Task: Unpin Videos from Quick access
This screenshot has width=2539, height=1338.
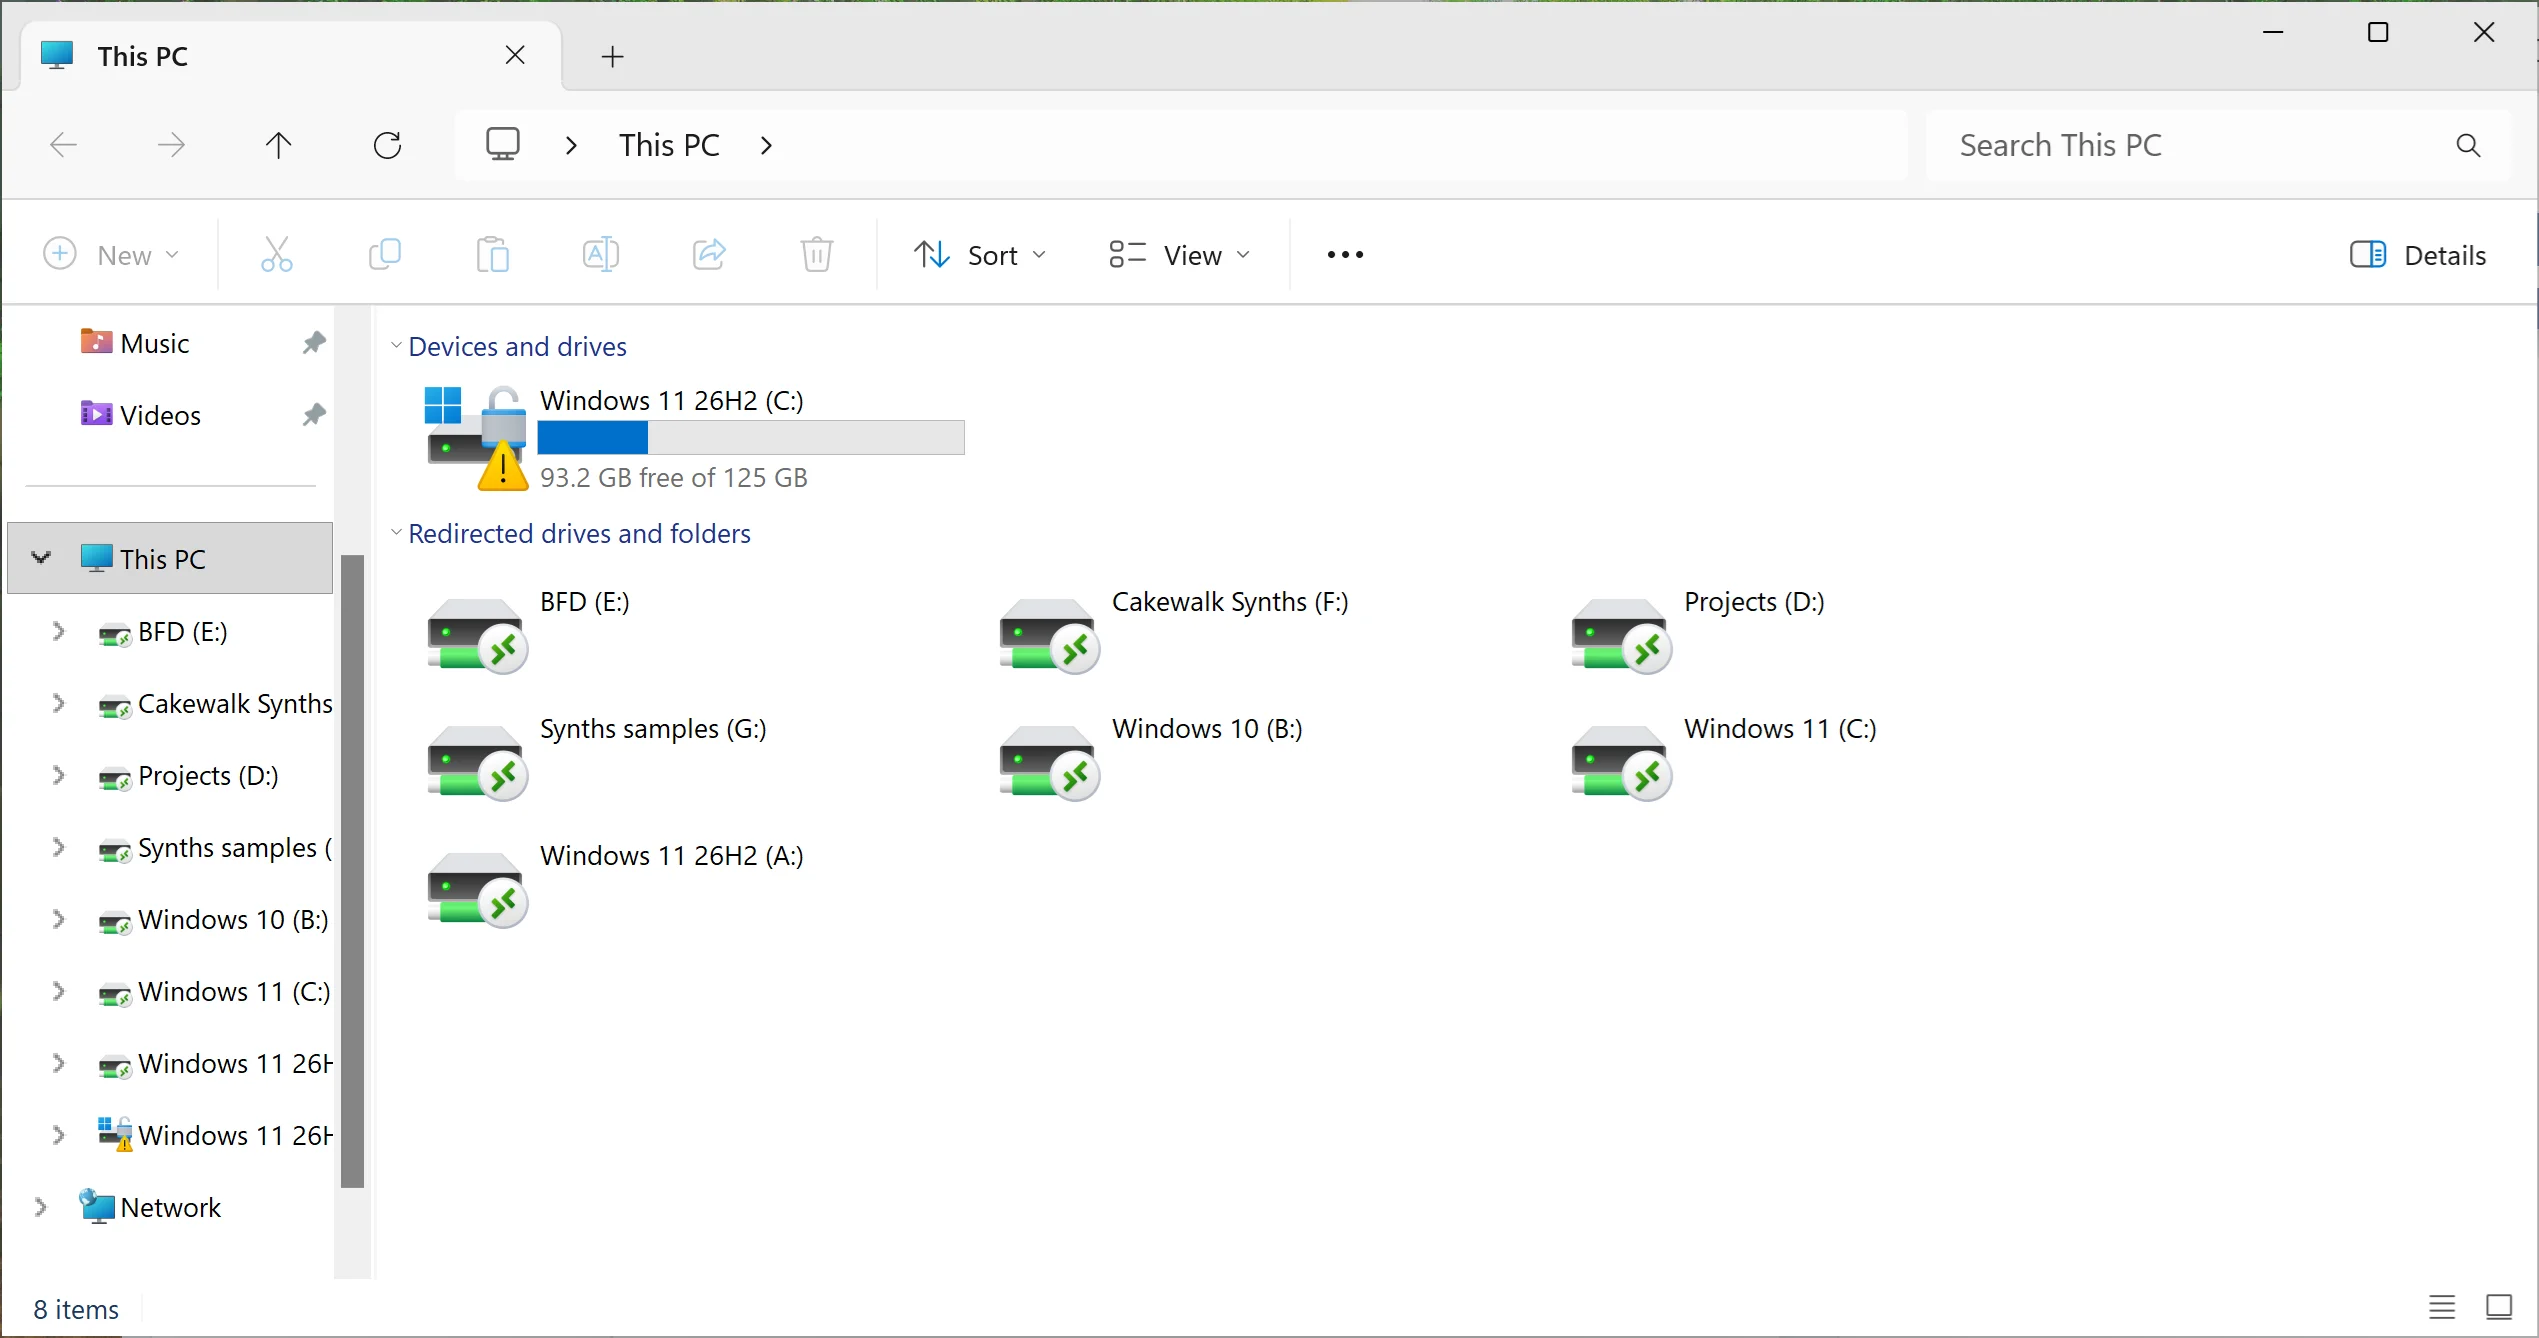Action: [314, 415]
